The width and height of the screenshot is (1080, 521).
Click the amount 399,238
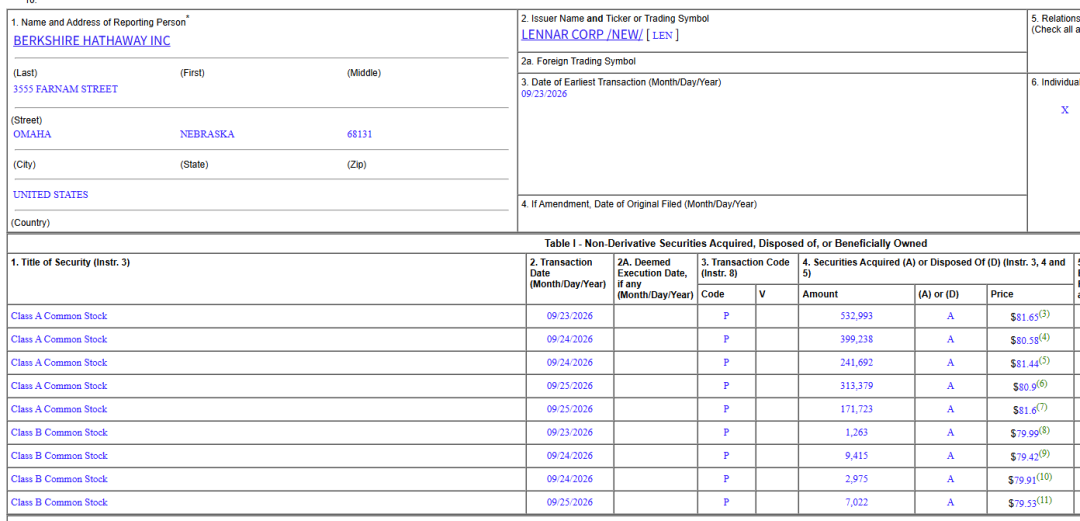856,340
